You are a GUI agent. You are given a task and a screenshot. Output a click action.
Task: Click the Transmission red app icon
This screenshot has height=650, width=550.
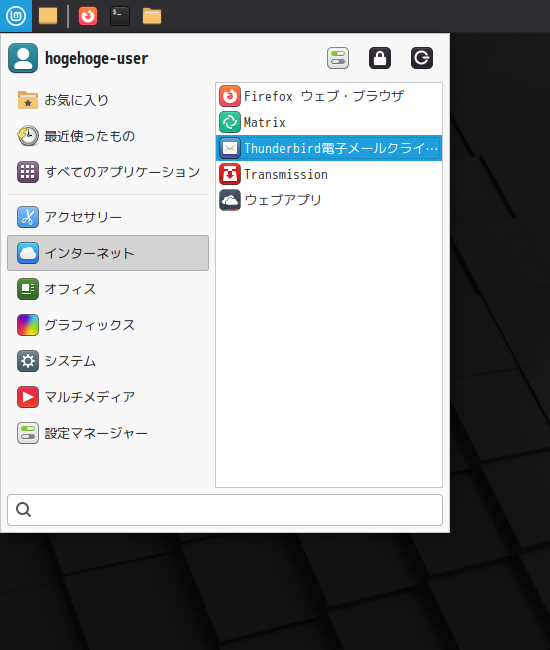[230, 174]
